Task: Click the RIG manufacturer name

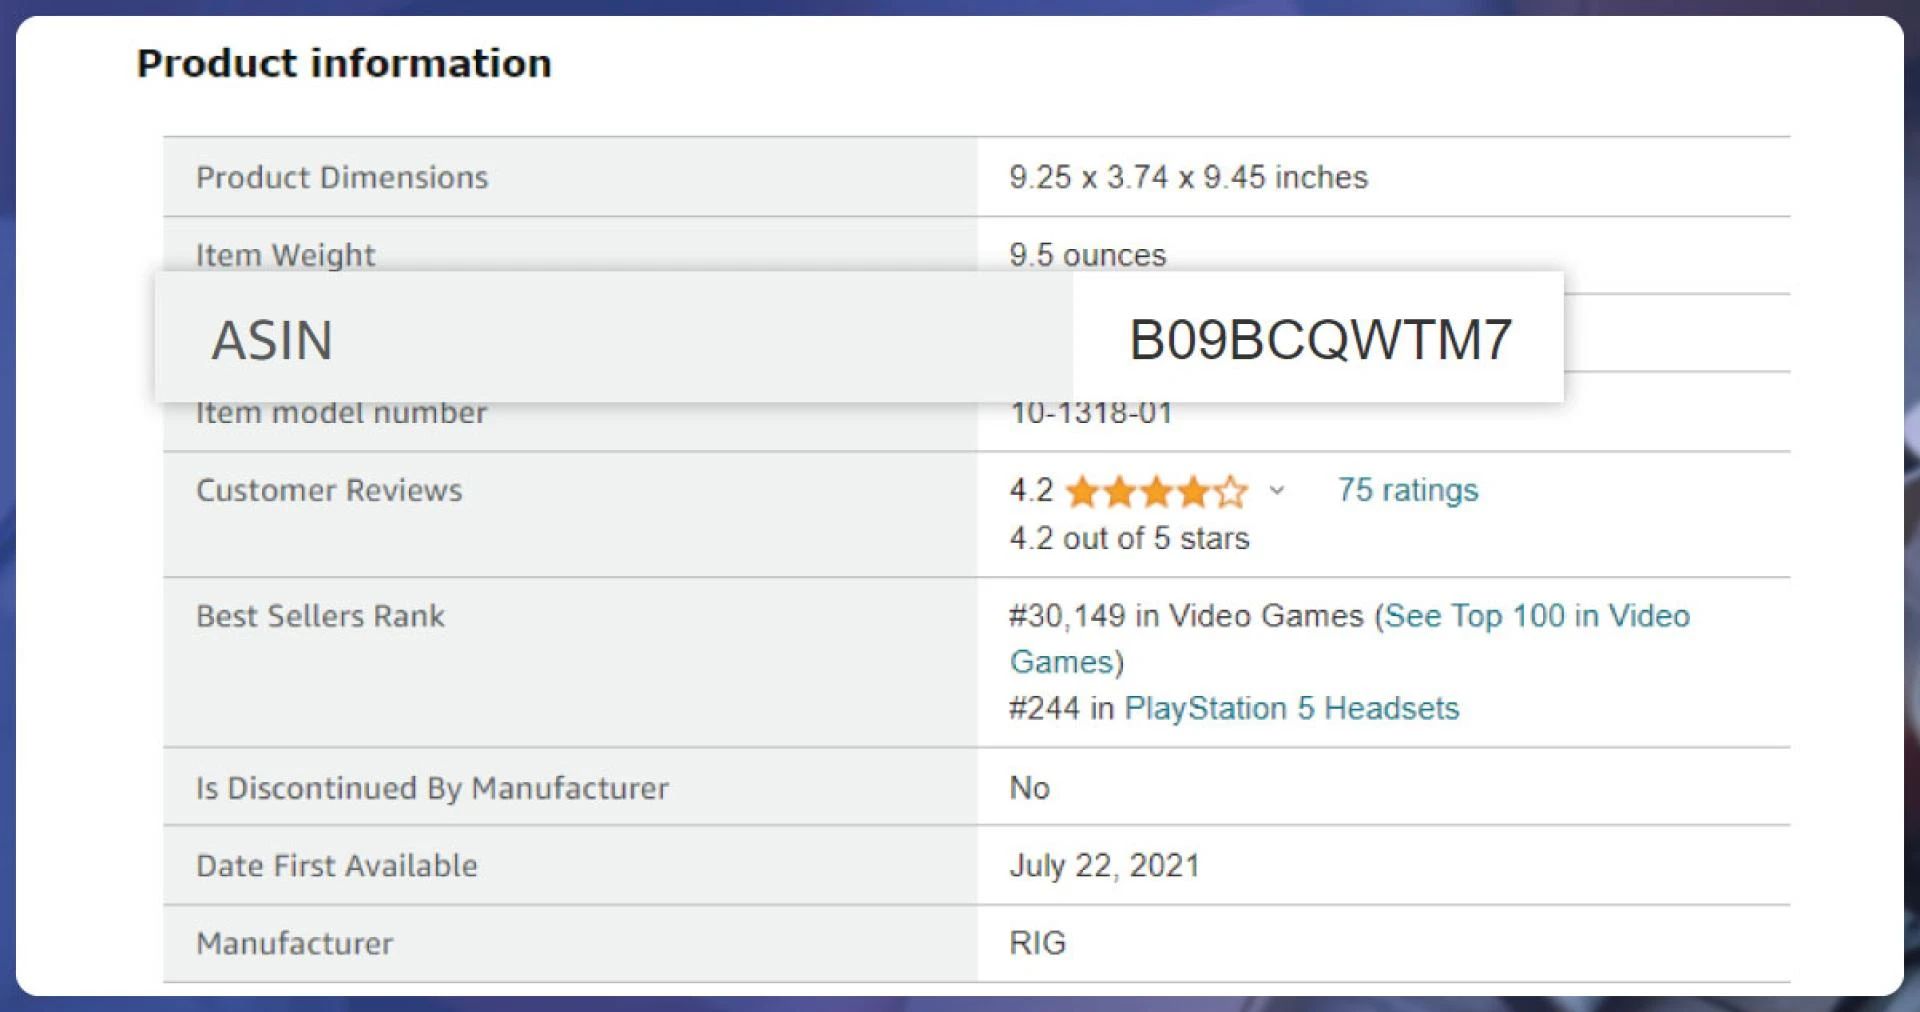Action: 1036,941
